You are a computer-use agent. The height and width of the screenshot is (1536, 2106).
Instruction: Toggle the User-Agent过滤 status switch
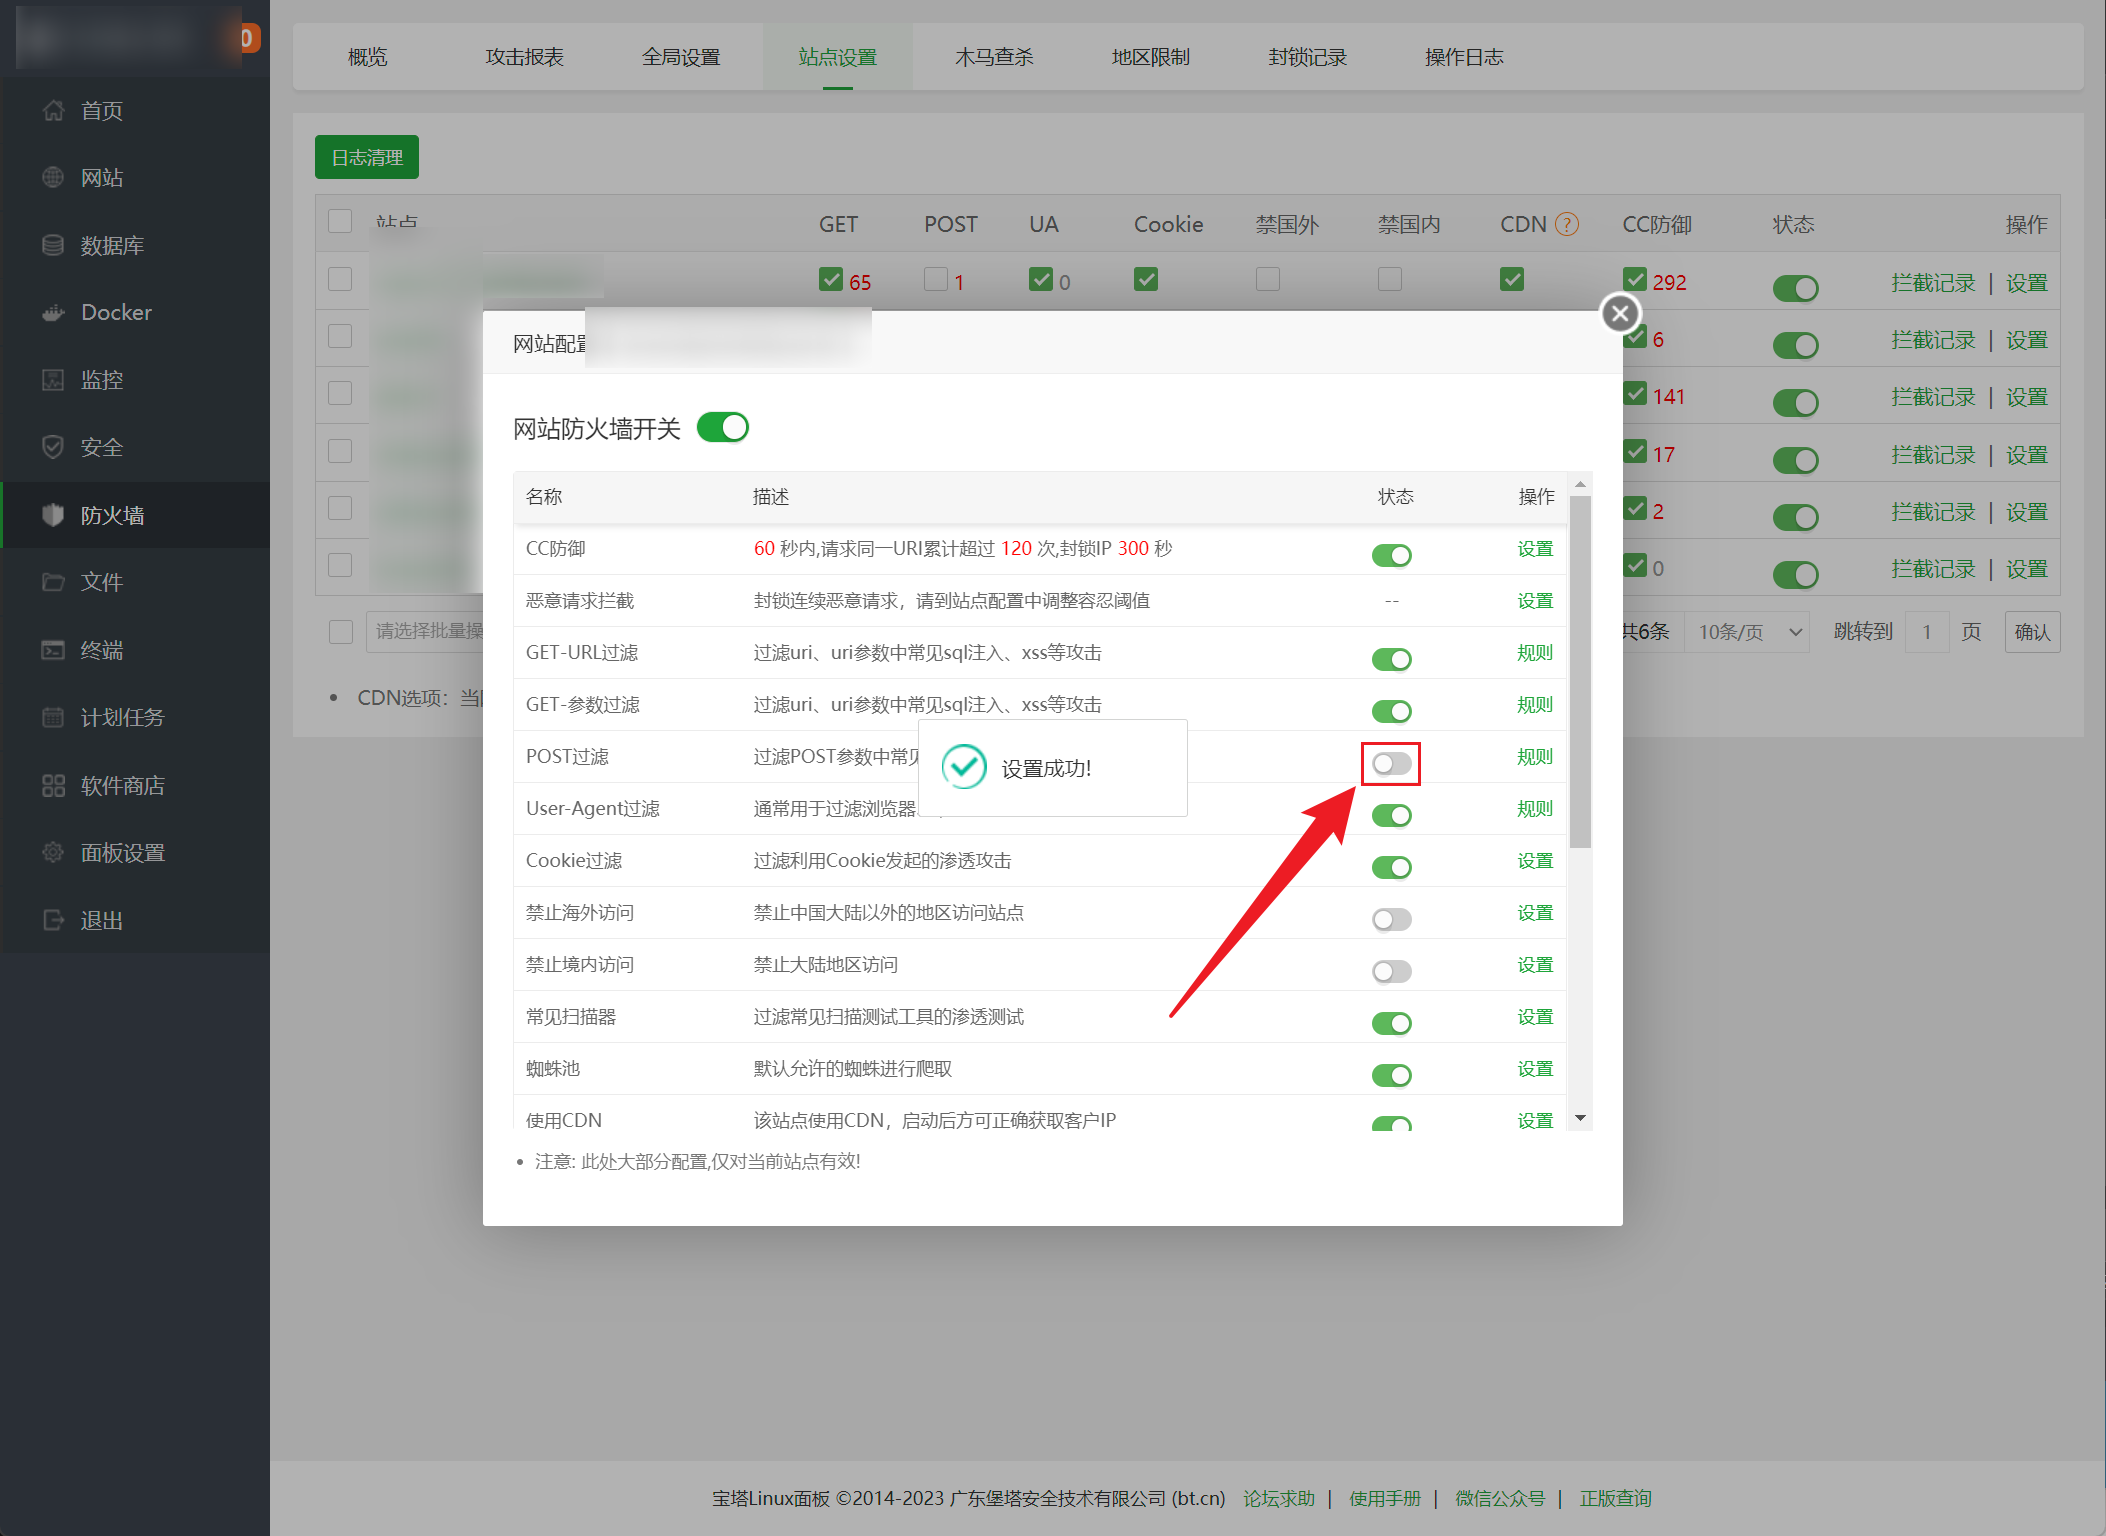[1391, 815]
